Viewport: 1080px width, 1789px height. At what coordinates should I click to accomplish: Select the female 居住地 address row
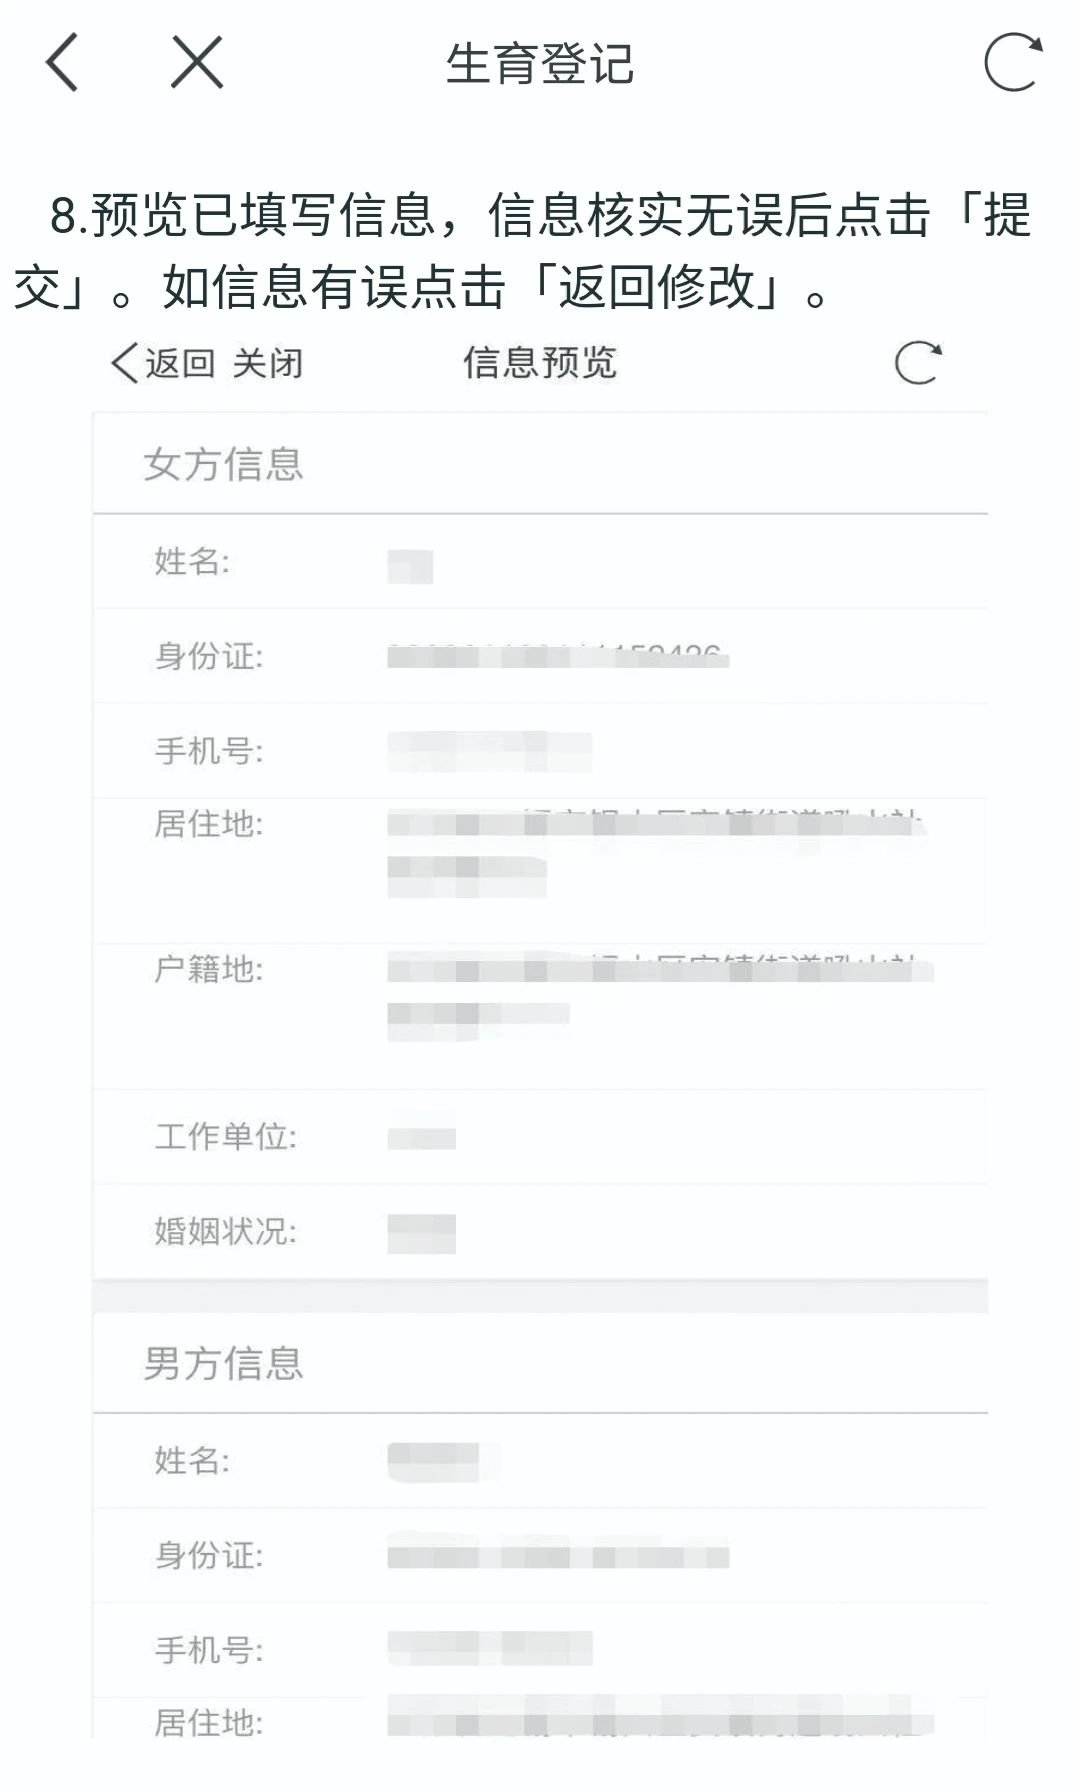540,870
